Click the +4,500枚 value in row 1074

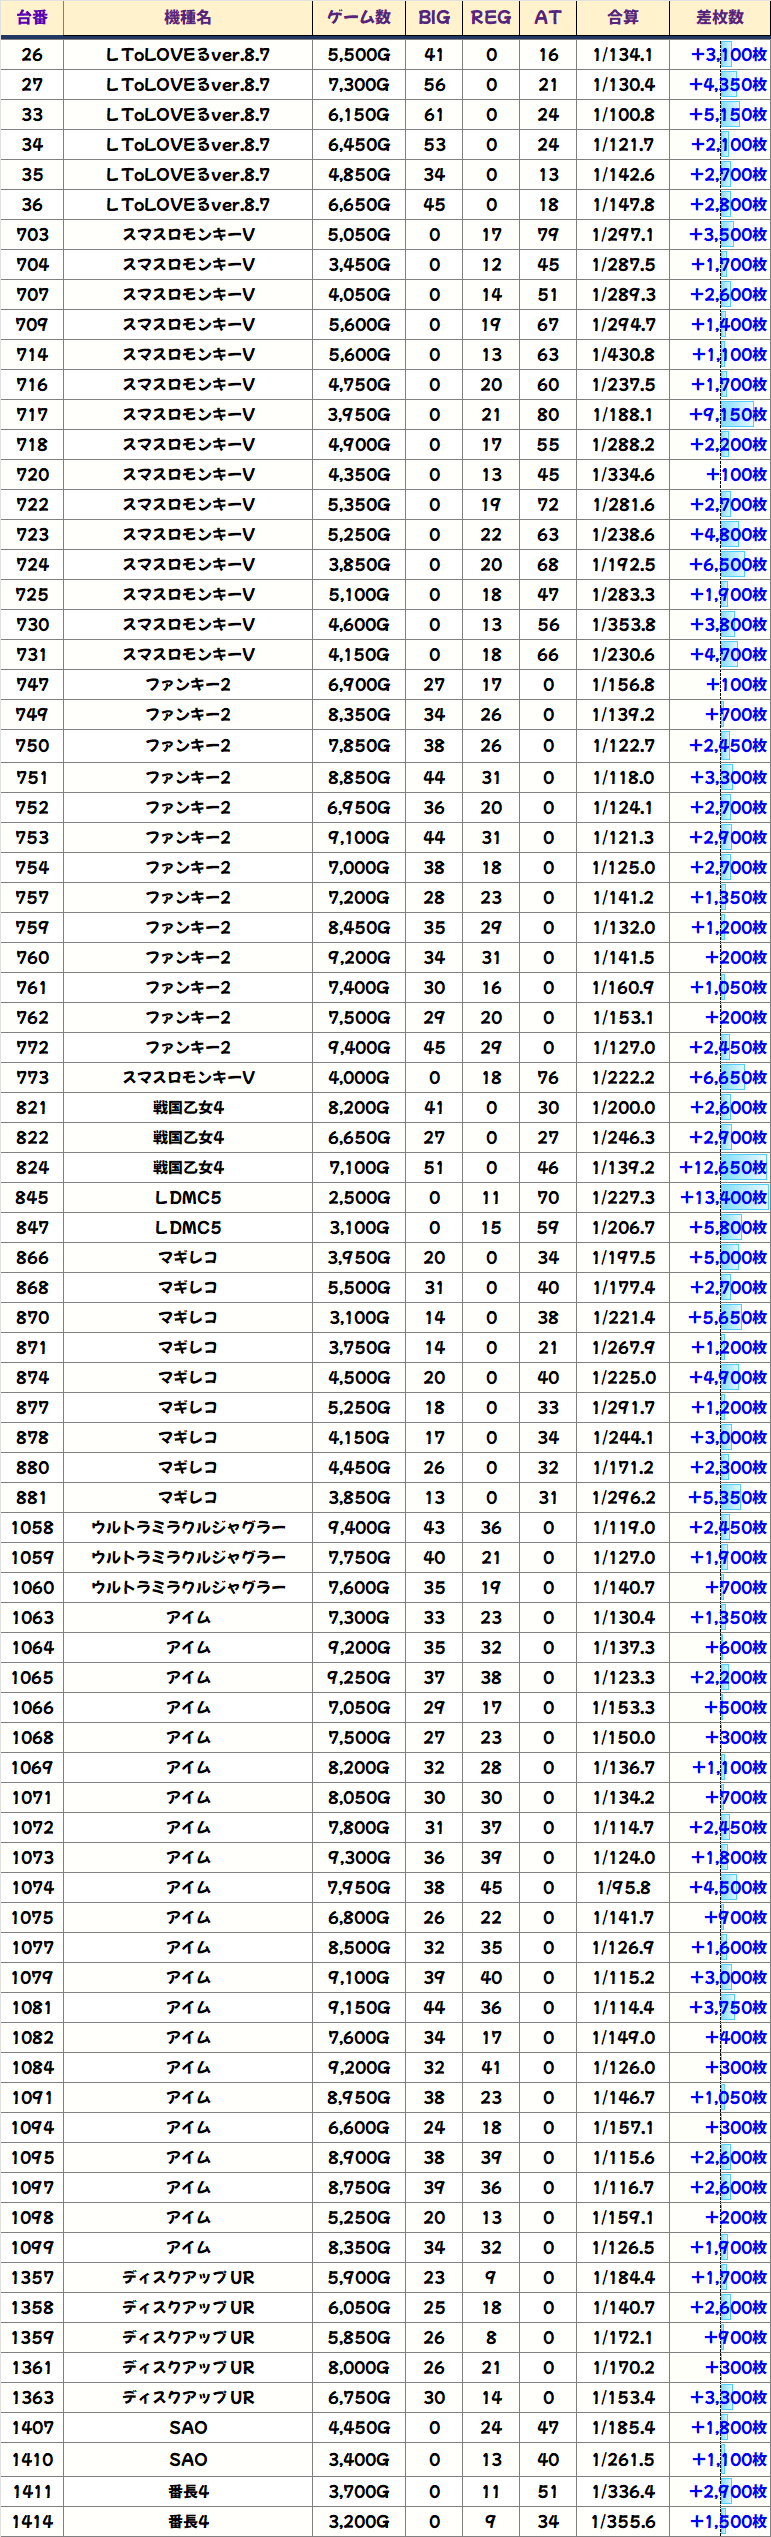728,1888
